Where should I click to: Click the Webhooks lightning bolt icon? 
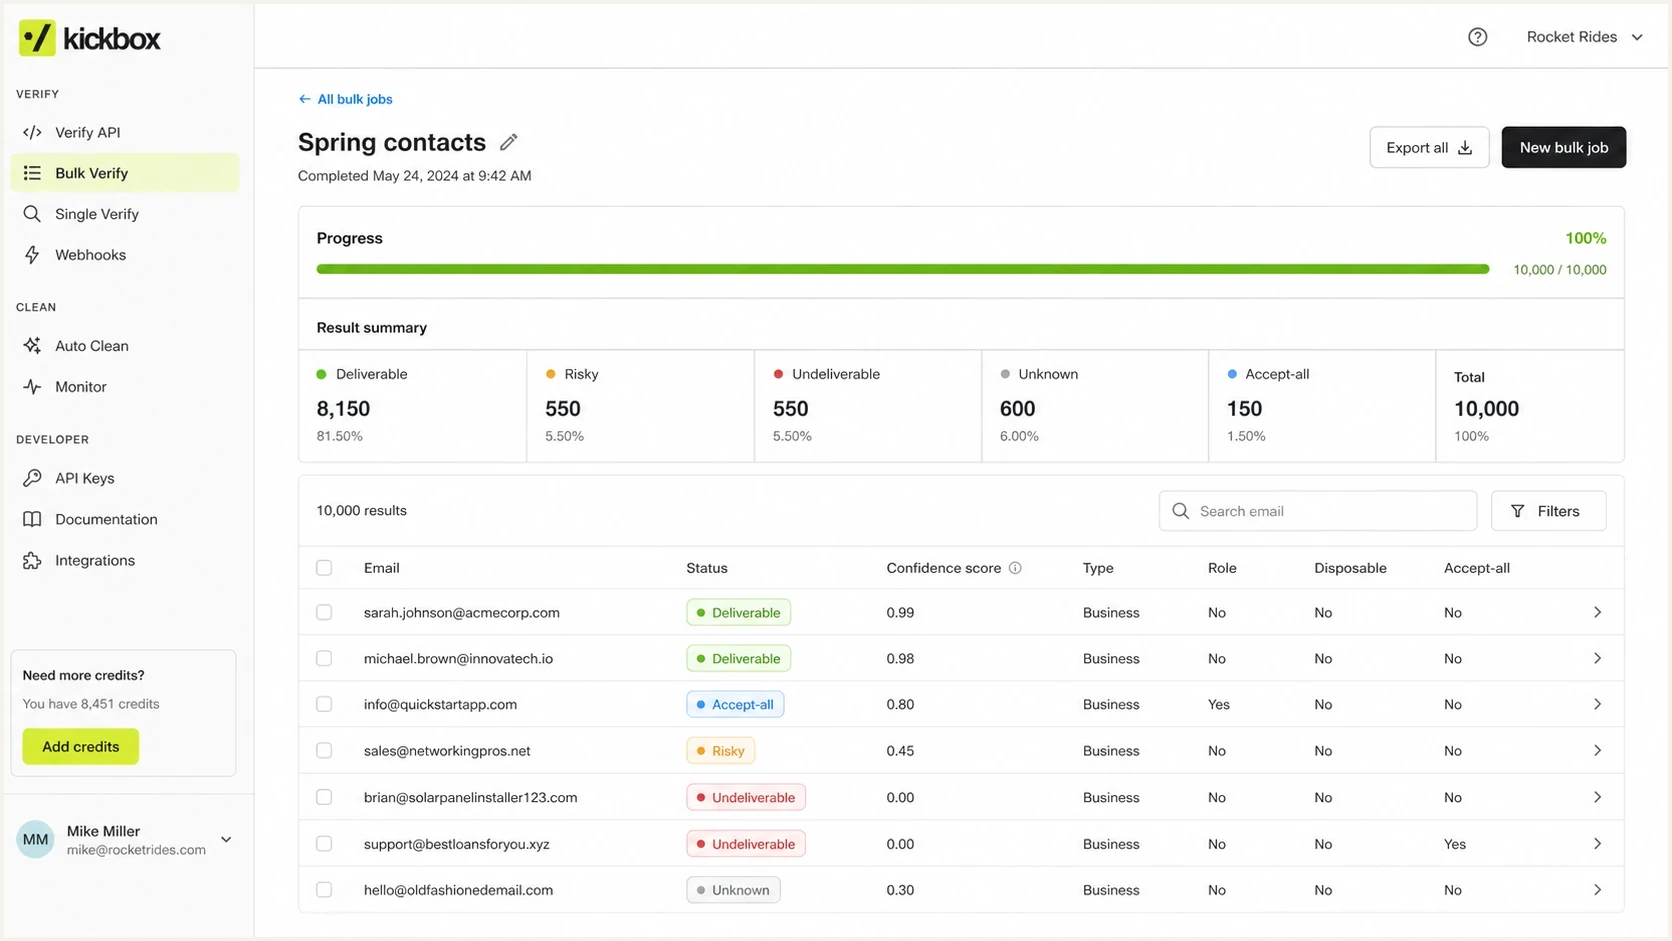click(x=32, y=255)
